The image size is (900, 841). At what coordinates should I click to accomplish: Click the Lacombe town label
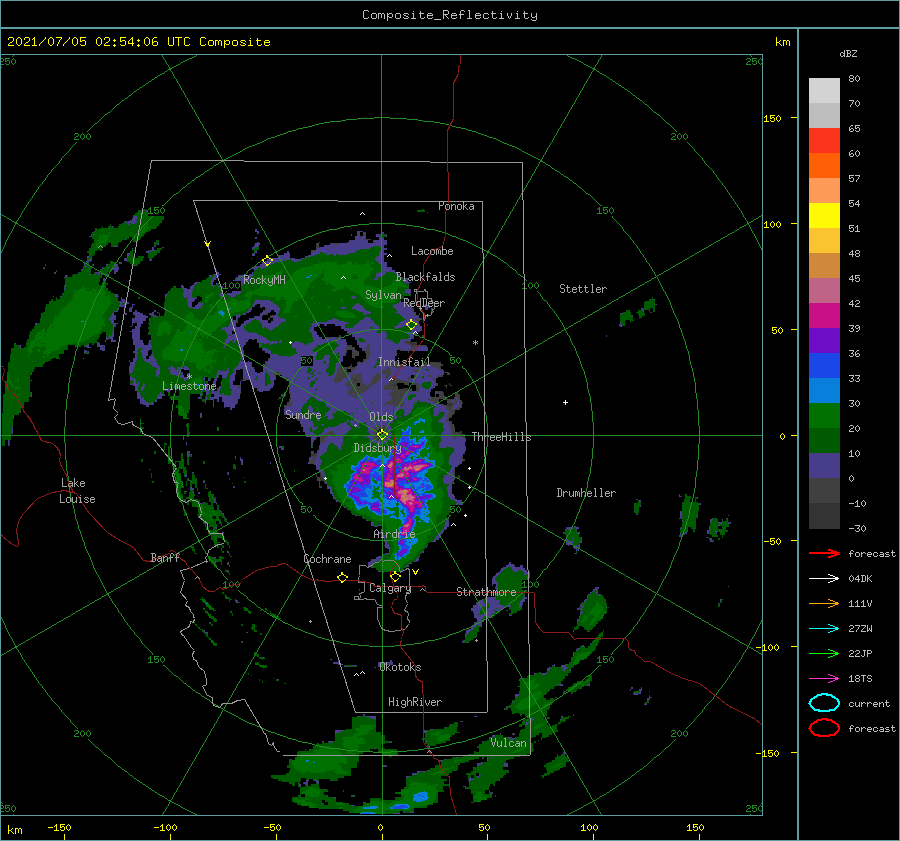point(432,251)
